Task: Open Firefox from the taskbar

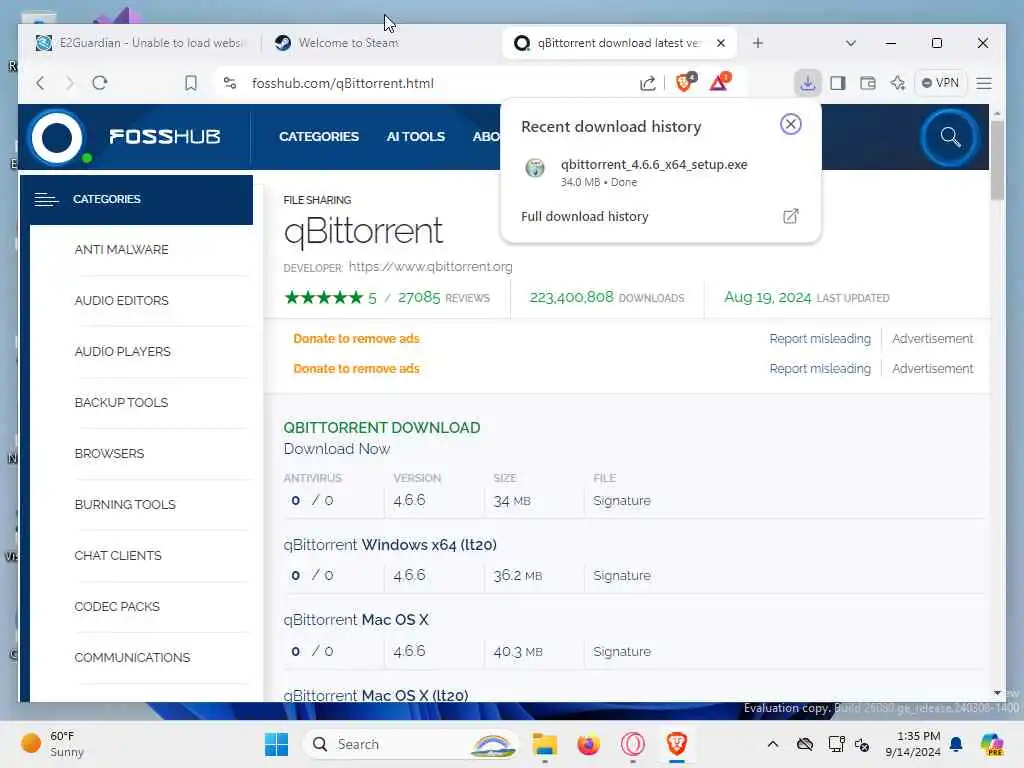Action: coord(588,744)
